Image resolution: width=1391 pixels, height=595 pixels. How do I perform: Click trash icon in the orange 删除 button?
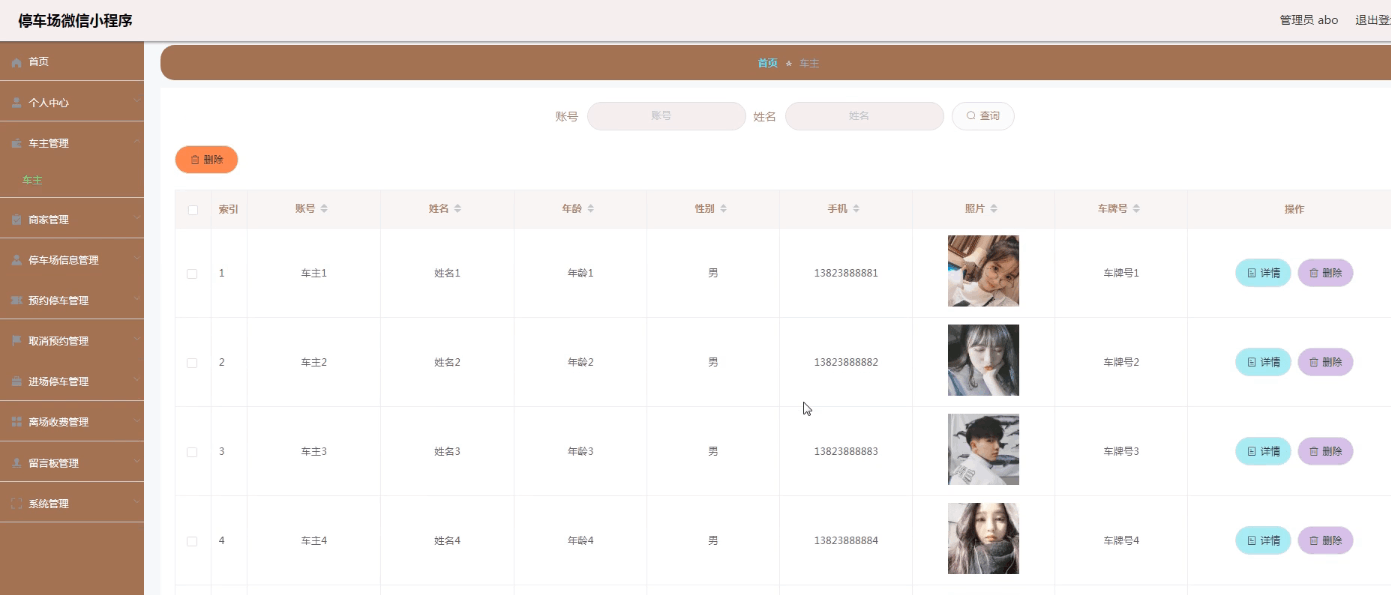(x=195, y=160)
